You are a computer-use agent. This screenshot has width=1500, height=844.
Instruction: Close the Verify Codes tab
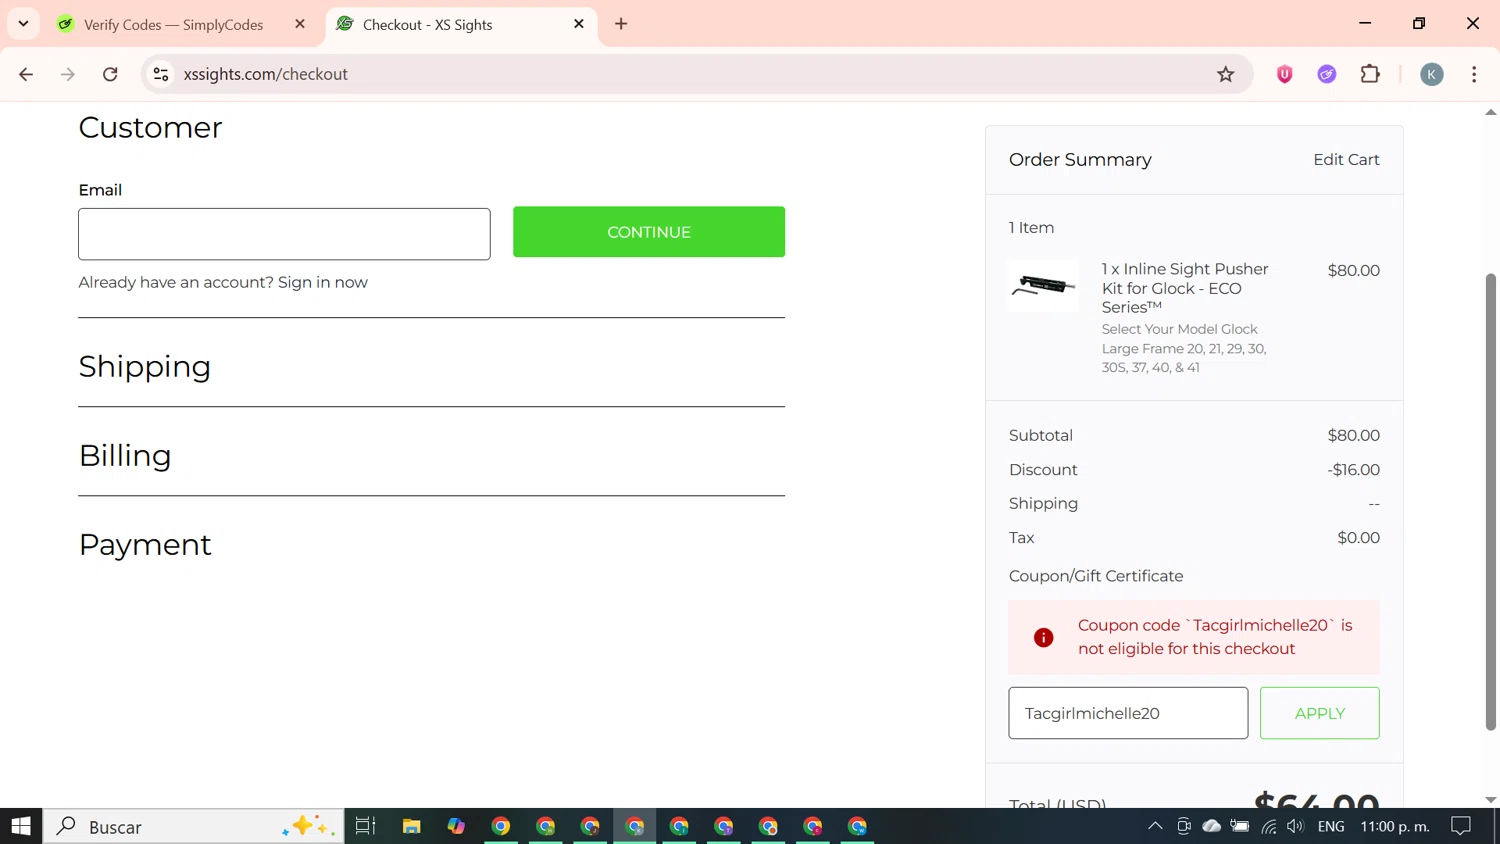click(x=300, y=24)
